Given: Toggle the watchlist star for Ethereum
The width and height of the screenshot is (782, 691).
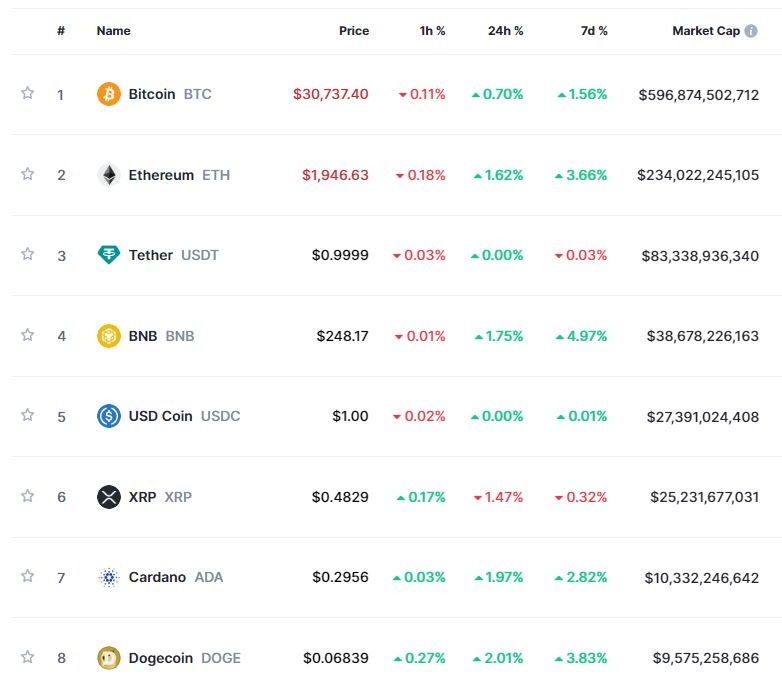Looking at the screenshot, I should (28, 174).
